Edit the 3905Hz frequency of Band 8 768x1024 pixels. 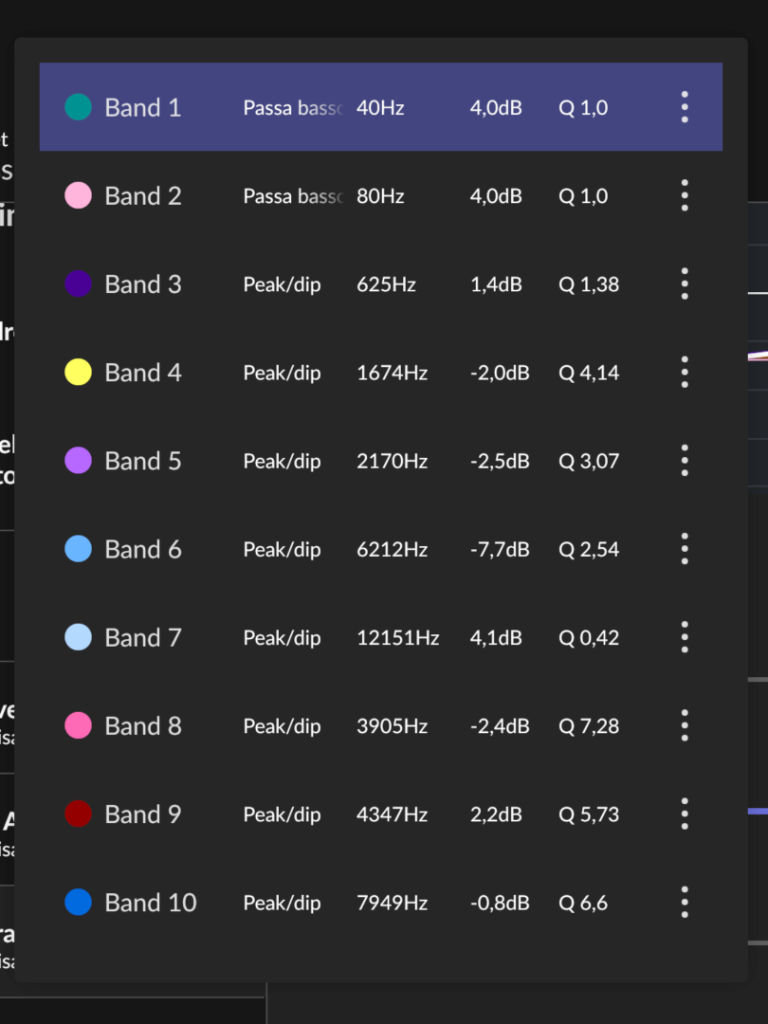coord(392,726)
